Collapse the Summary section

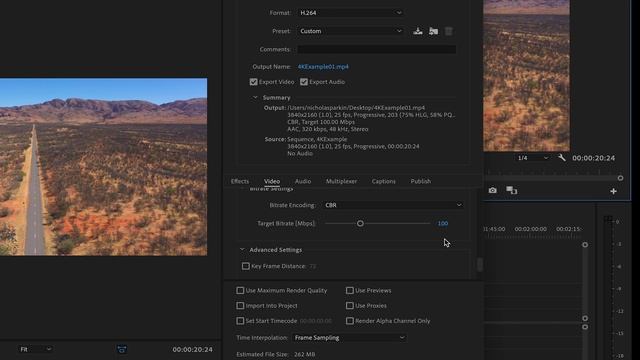tap(255, 98)
